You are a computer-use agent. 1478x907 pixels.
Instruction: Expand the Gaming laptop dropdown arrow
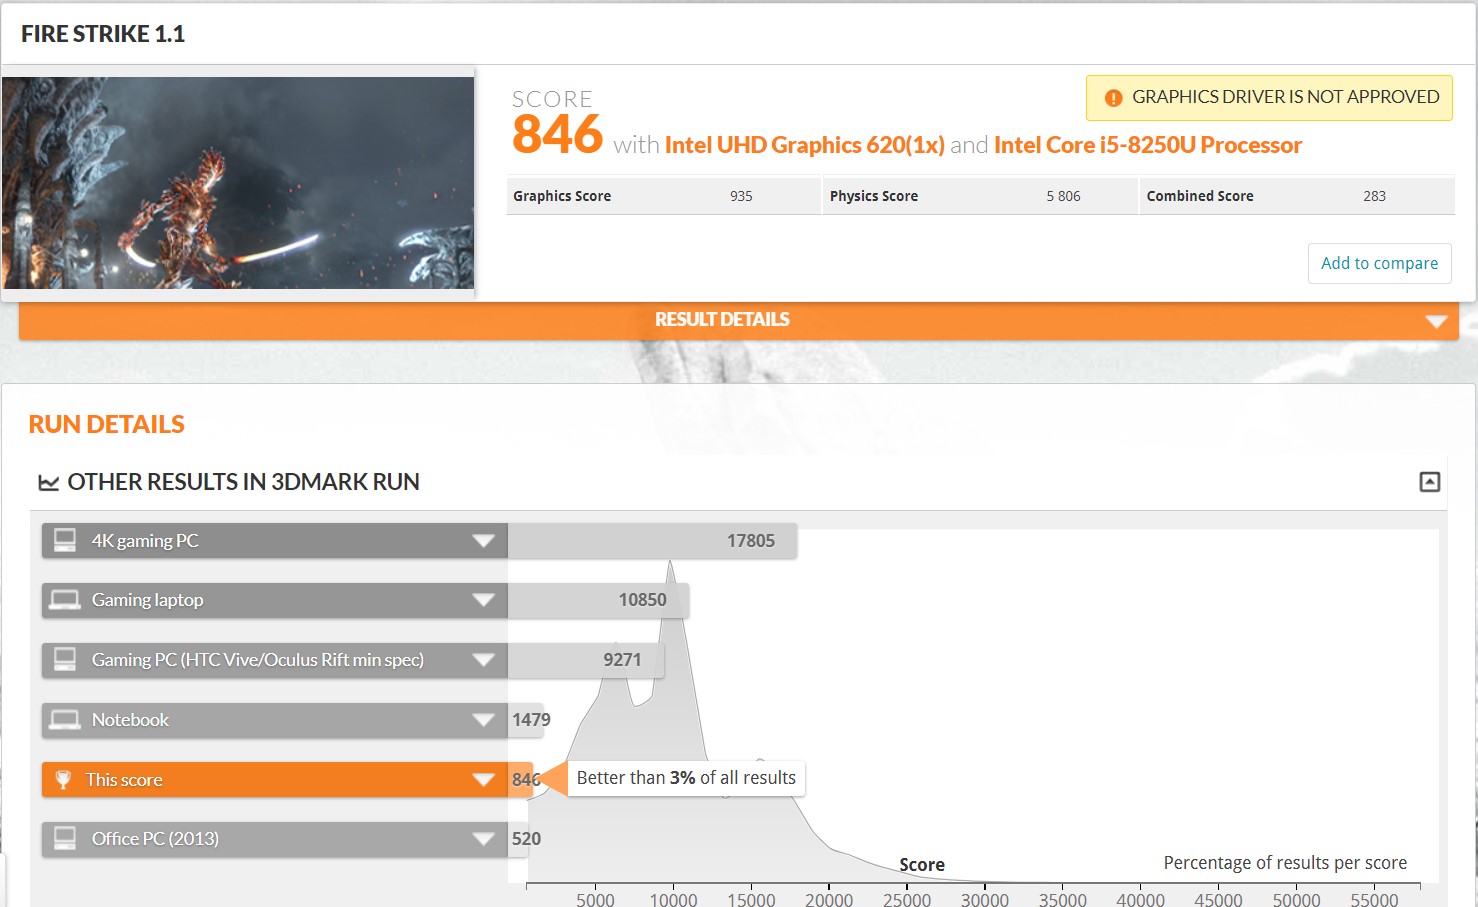coord(484,600)
